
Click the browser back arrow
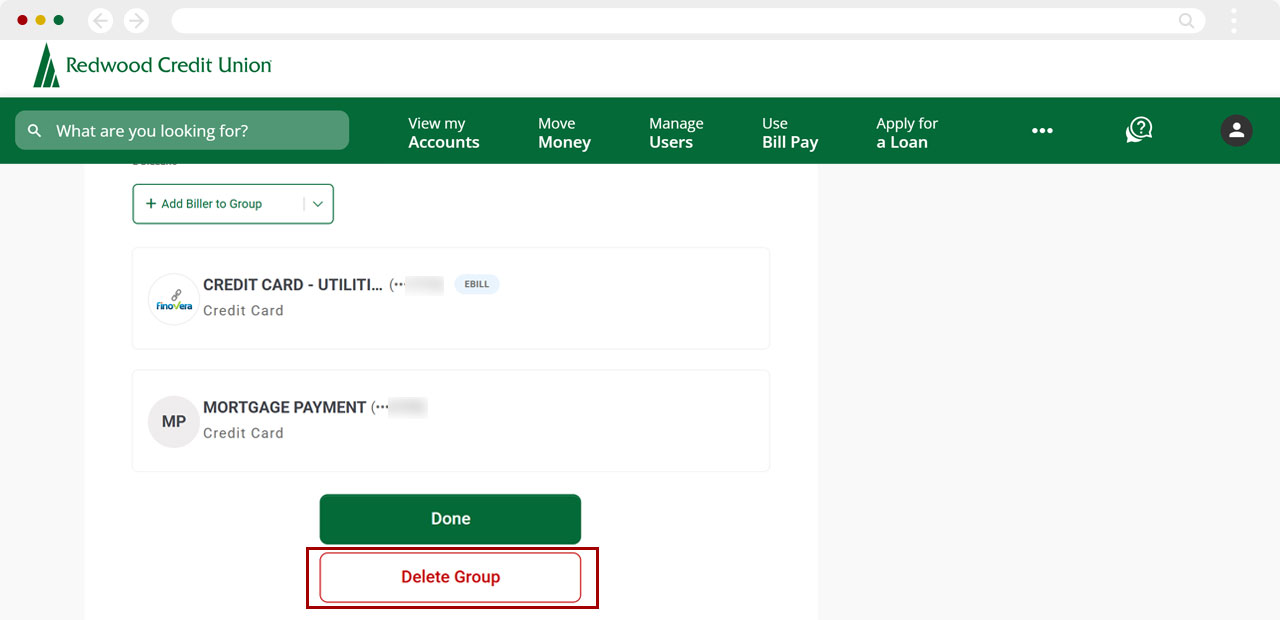(x=99, y=20)
